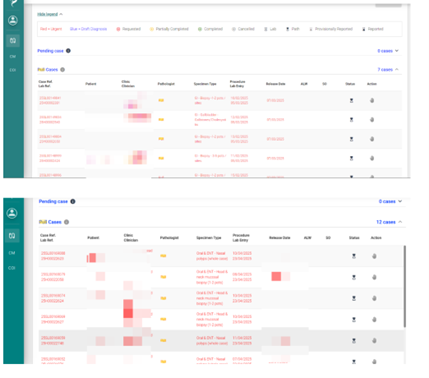Click 'Blue = Draft Diagnosis' legend text

(88, 29)
